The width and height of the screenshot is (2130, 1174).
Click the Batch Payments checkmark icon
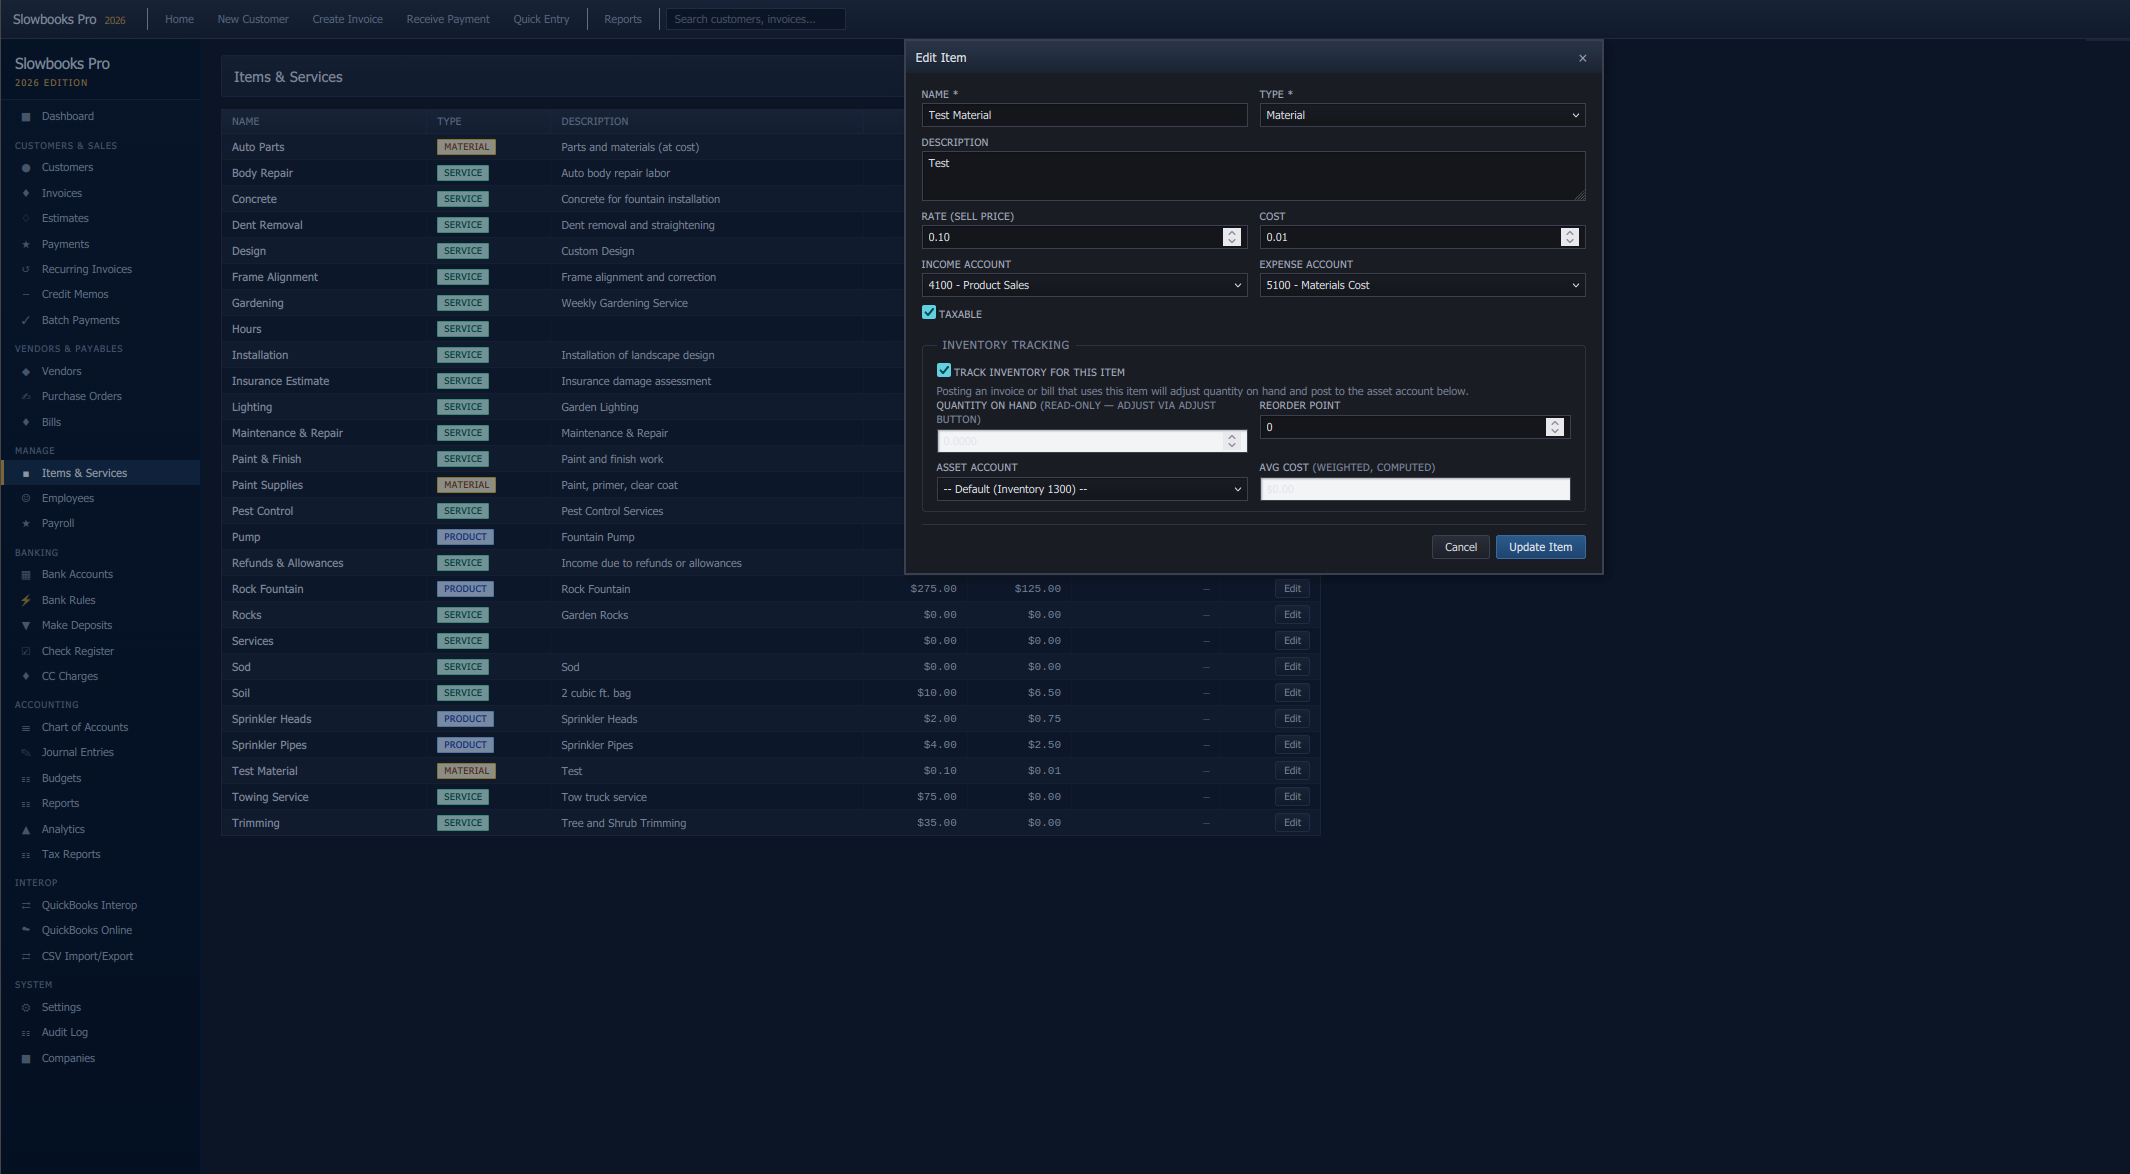pos(26,321)
